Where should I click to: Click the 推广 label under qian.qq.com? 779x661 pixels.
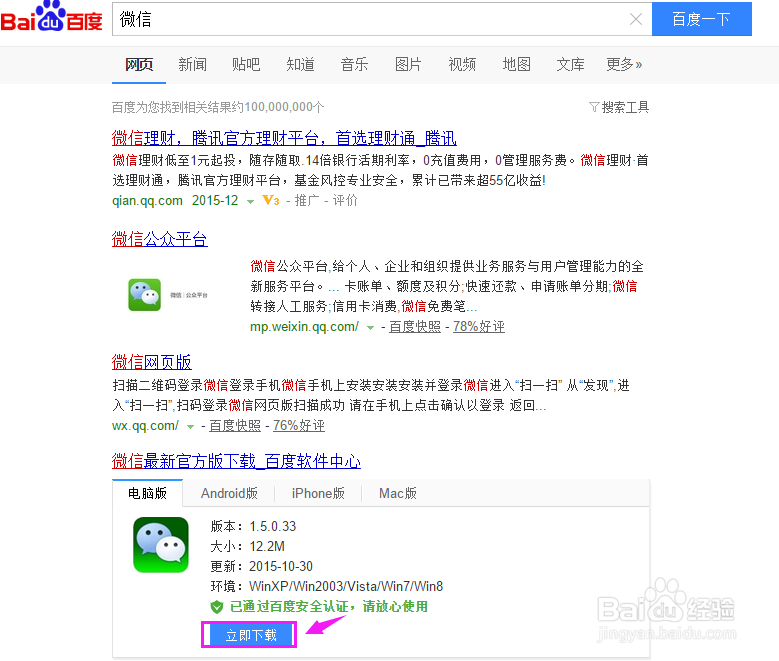tap(307, 201)
